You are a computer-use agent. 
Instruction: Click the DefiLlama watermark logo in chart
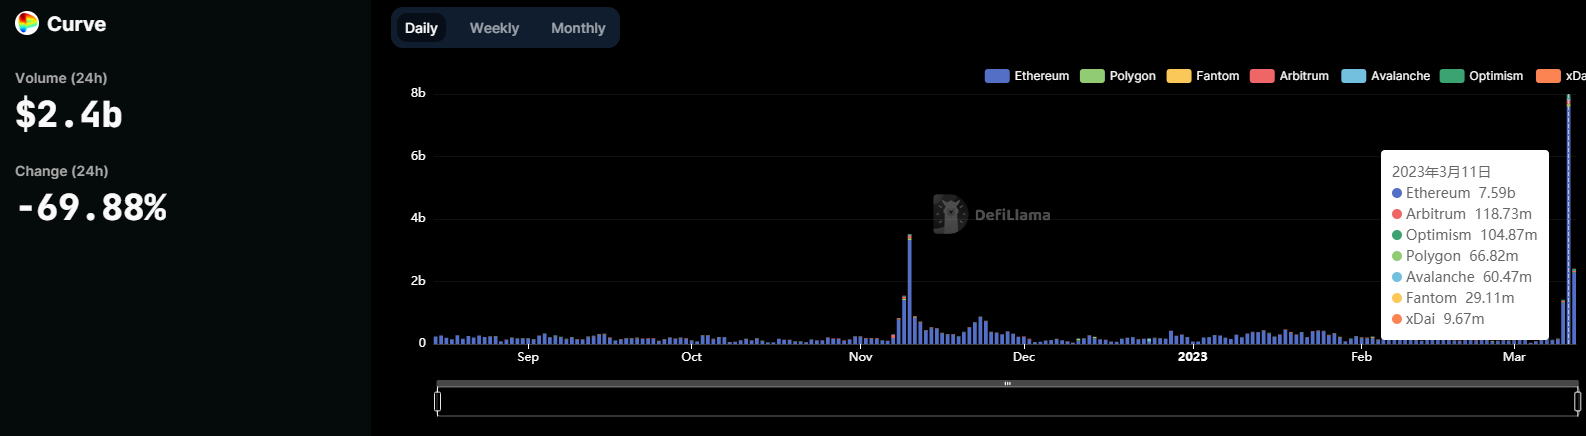pyautogui.click(x=949, y=214)
